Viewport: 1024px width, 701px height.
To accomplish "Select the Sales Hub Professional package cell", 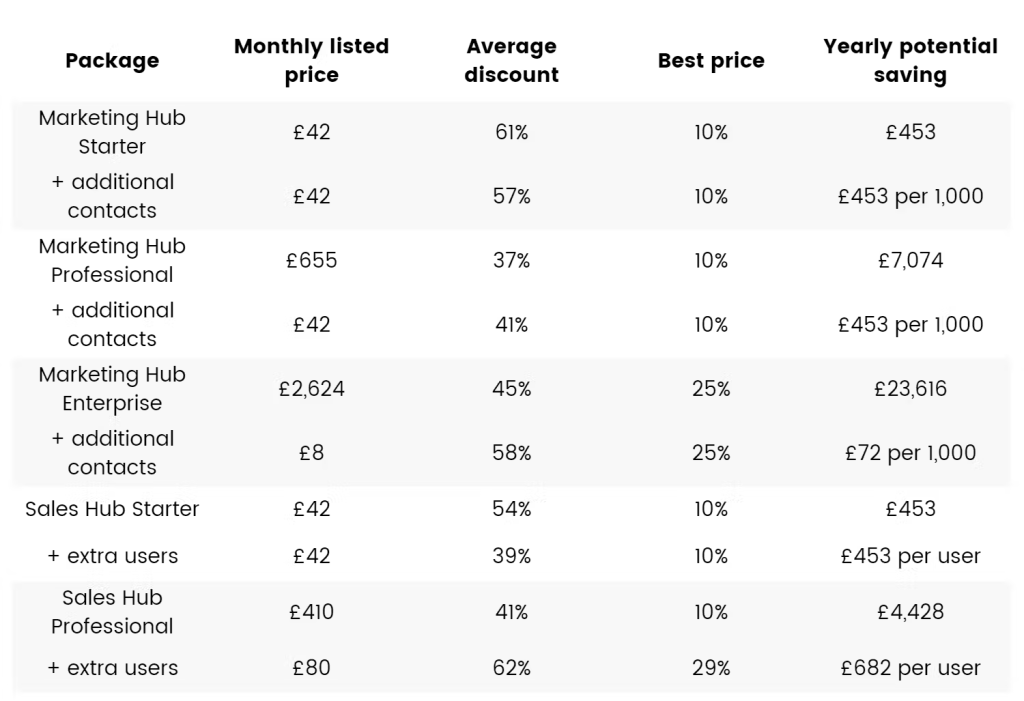I will (x=112, y=612).
